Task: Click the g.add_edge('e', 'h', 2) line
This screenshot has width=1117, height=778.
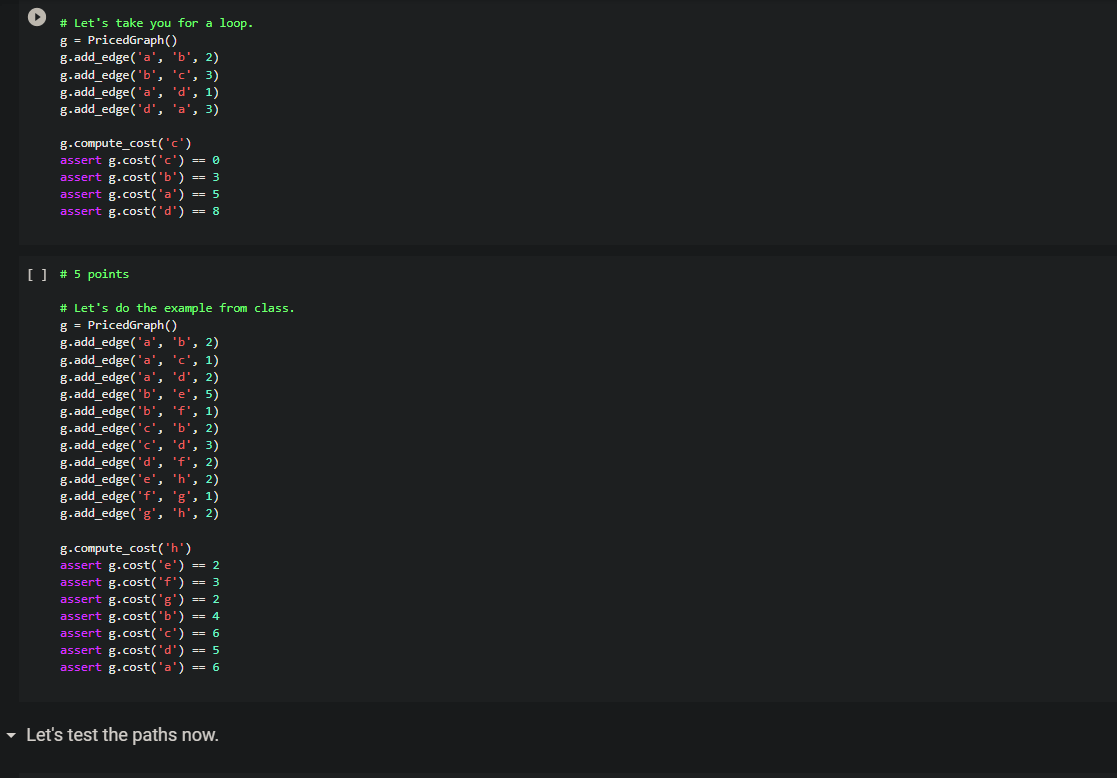Action: (139, 479)
